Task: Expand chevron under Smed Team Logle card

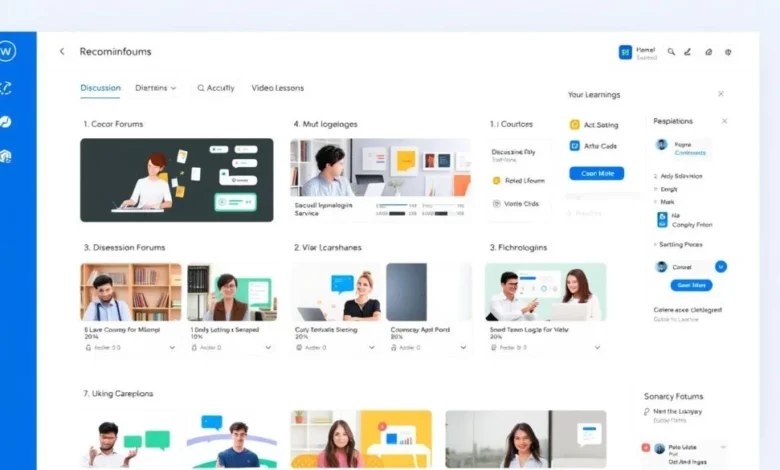Action: [x=597, y=348]
